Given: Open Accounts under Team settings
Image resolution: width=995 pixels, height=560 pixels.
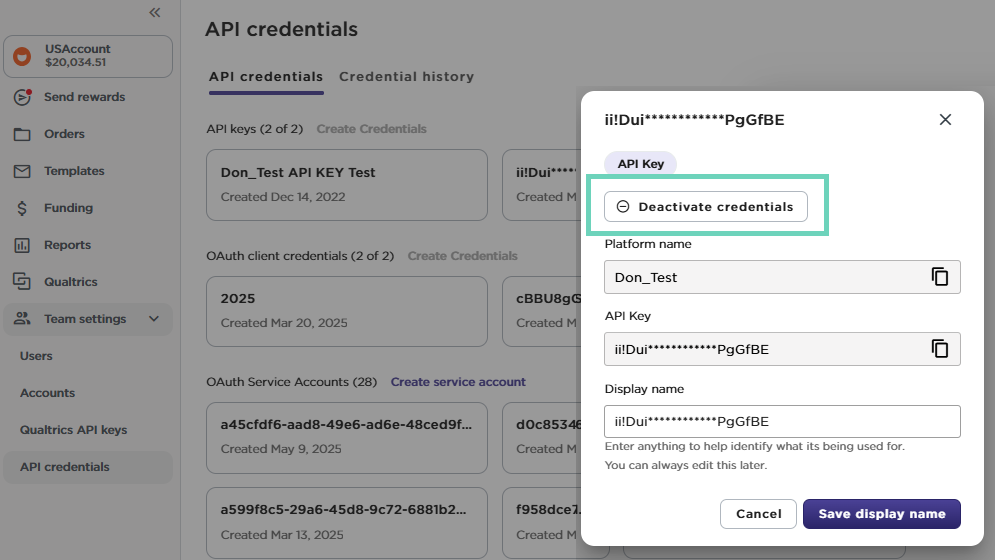Looking at the screenshot, I should 48,393.
